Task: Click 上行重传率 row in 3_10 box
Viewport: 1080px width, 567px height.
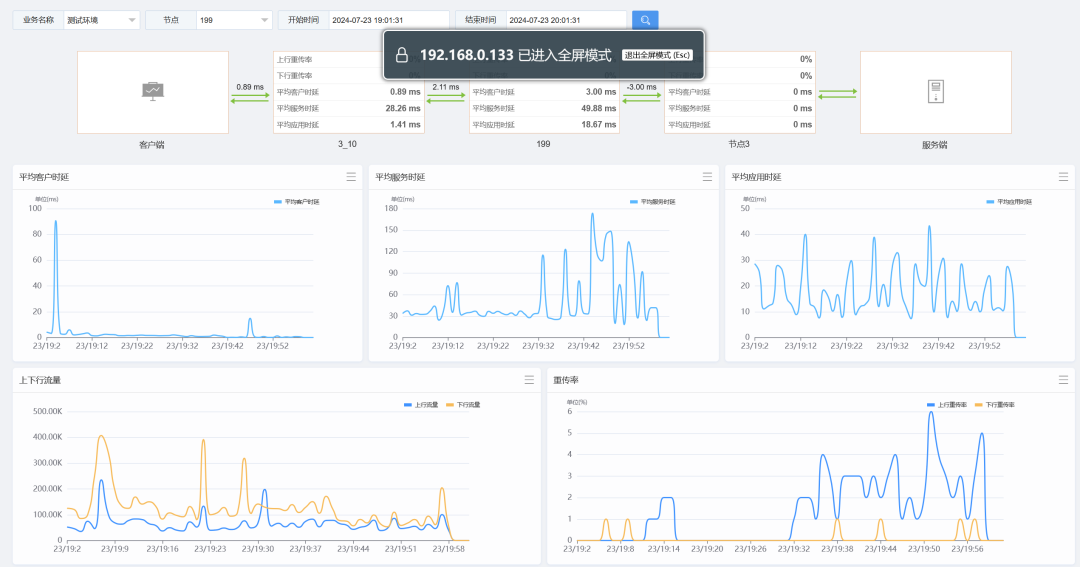Action: pos(349,59)
